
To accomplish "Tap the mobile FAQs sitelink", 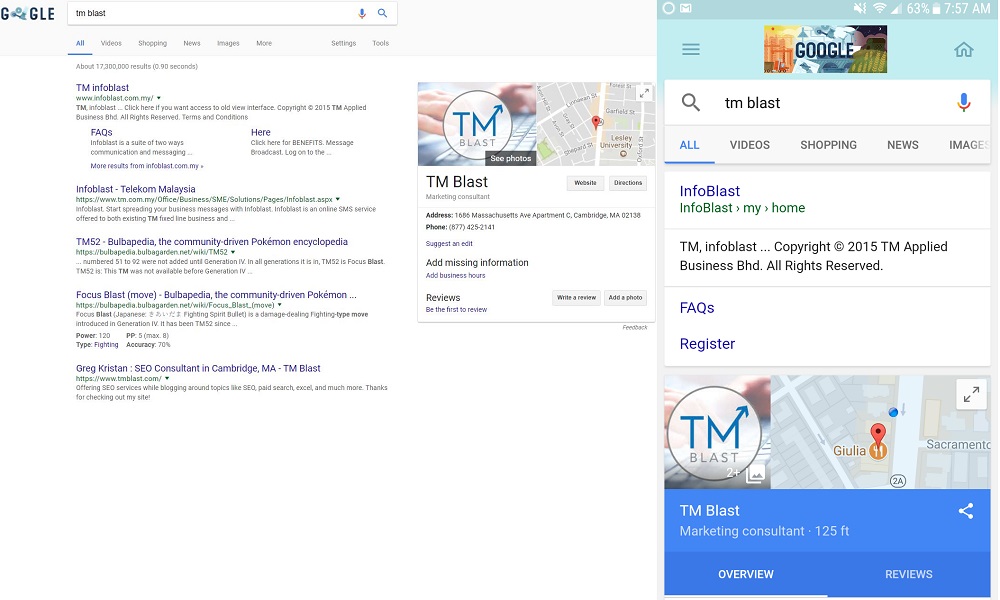I will tap(697, 307).
